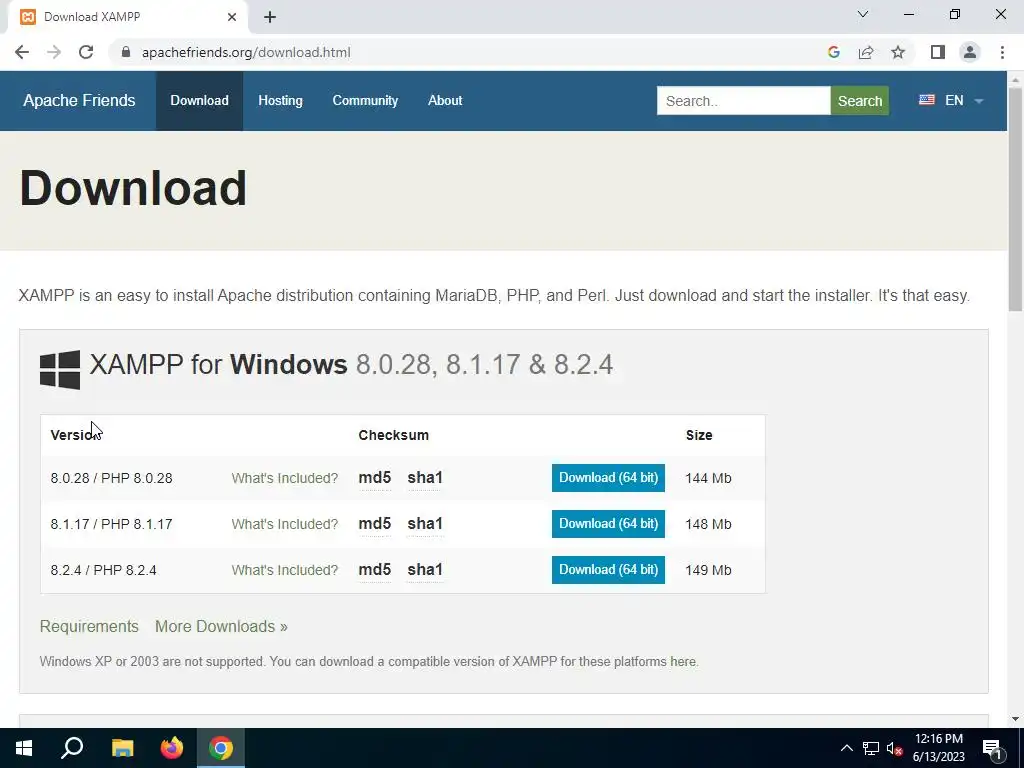Click the muted volume tray icon
The image size is (1024, 768).
[895, 748]
